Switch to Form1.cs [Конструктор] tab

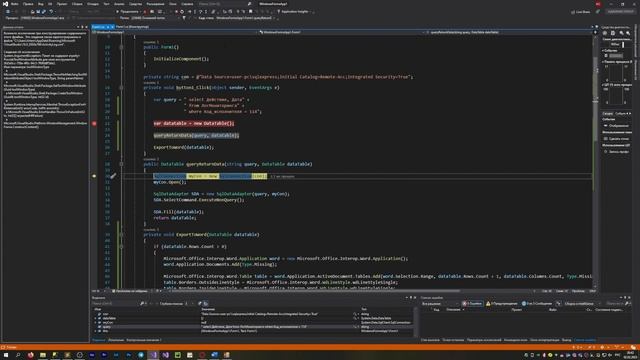[x=132, y=27]
